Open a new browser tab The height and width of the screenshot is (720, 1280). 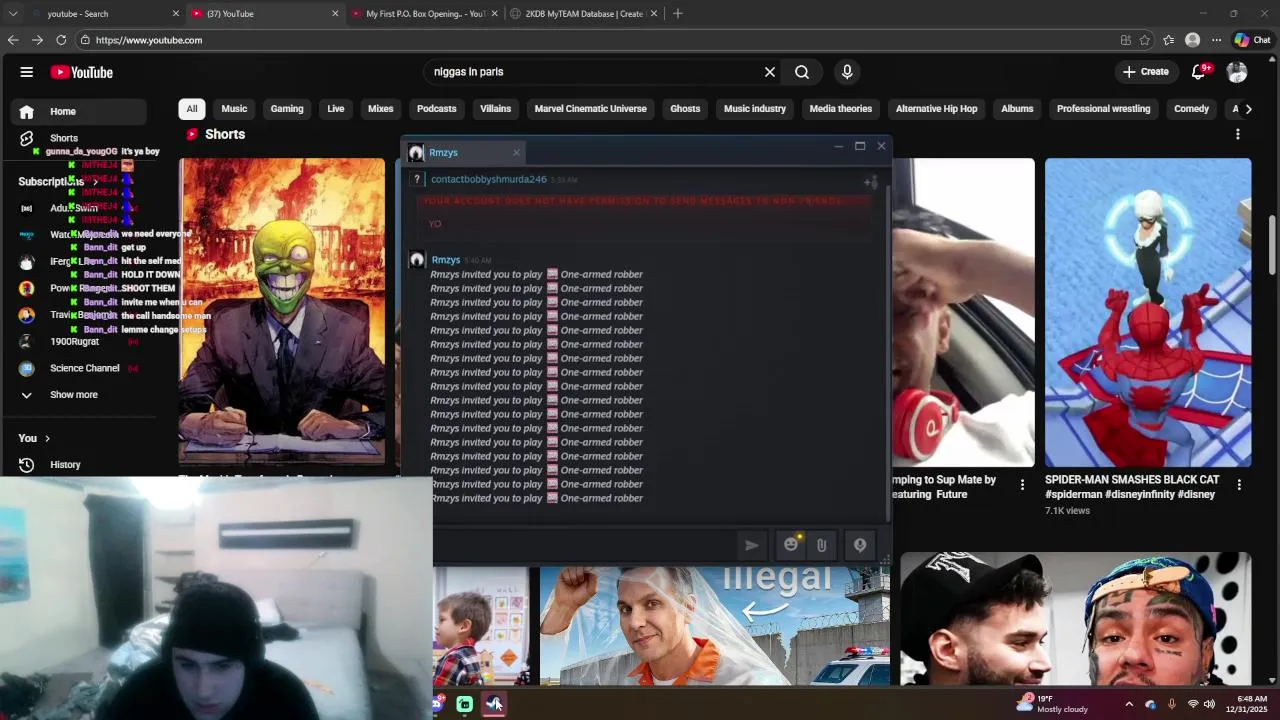pos(678,13)
